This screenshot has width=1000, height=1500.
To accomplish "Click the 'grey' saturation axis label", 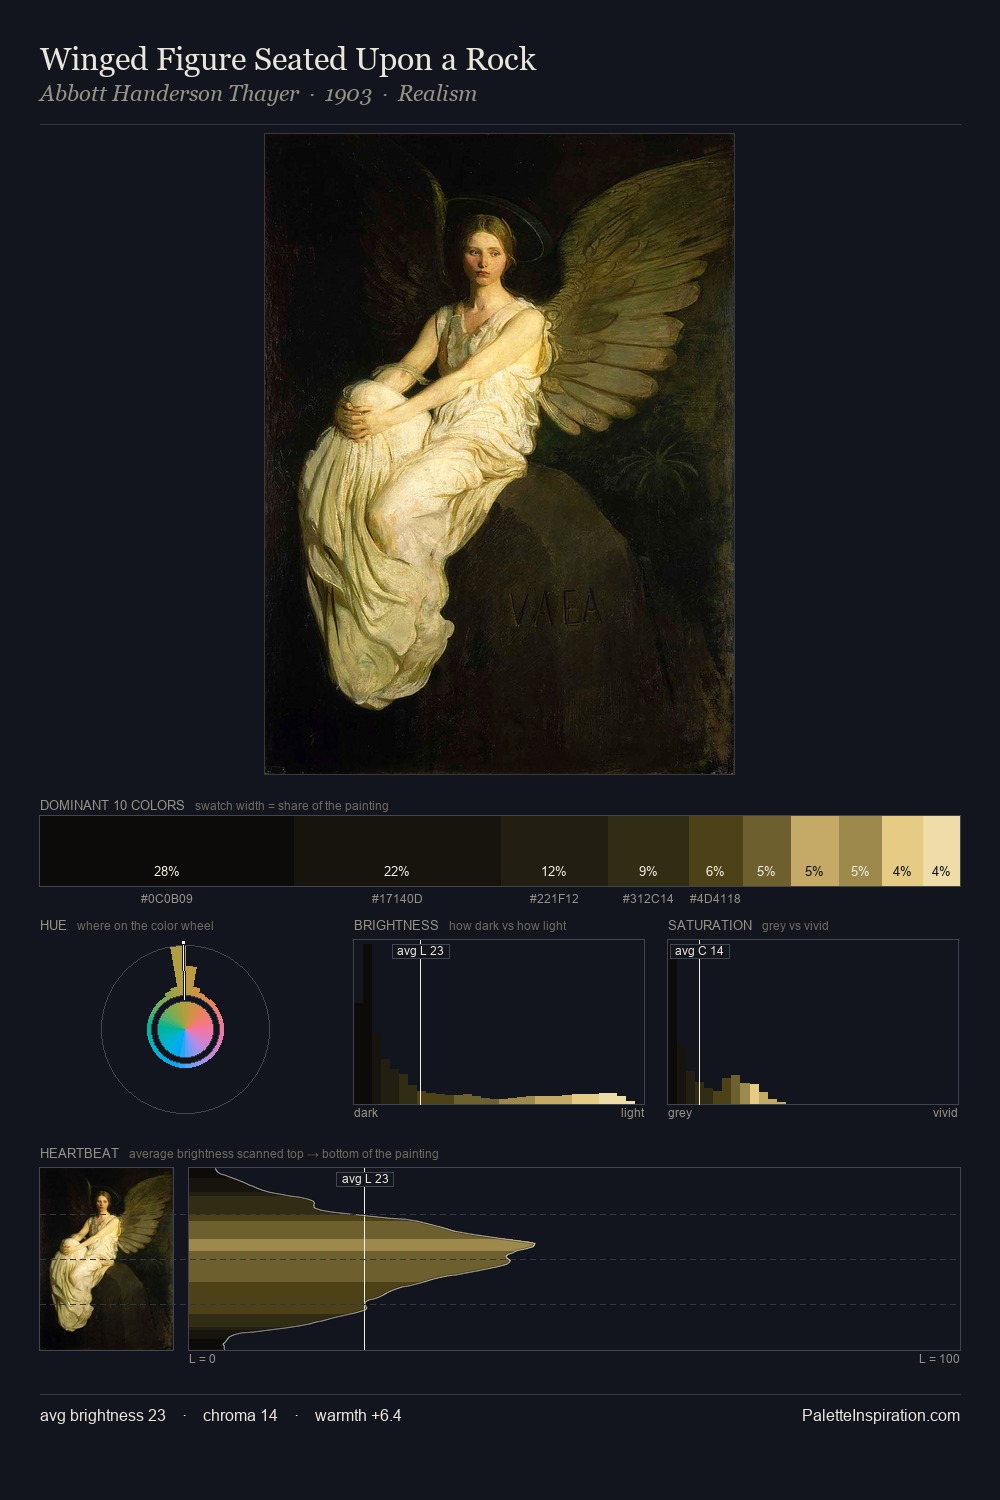I will [680, 1112].
